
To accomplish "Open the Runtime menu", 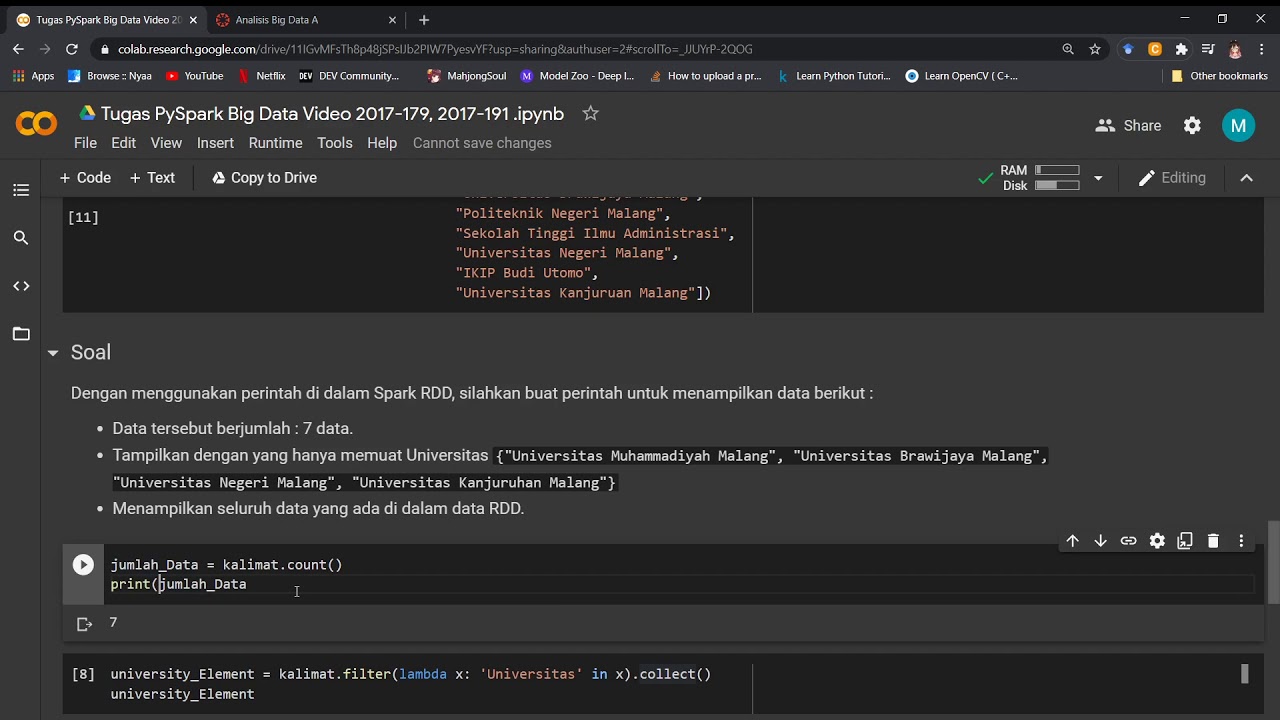I will tap(275, 143).
